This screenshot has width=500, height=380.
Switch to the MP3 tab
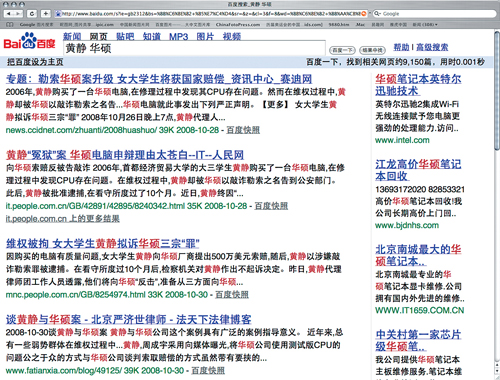(x=178, y=36)
